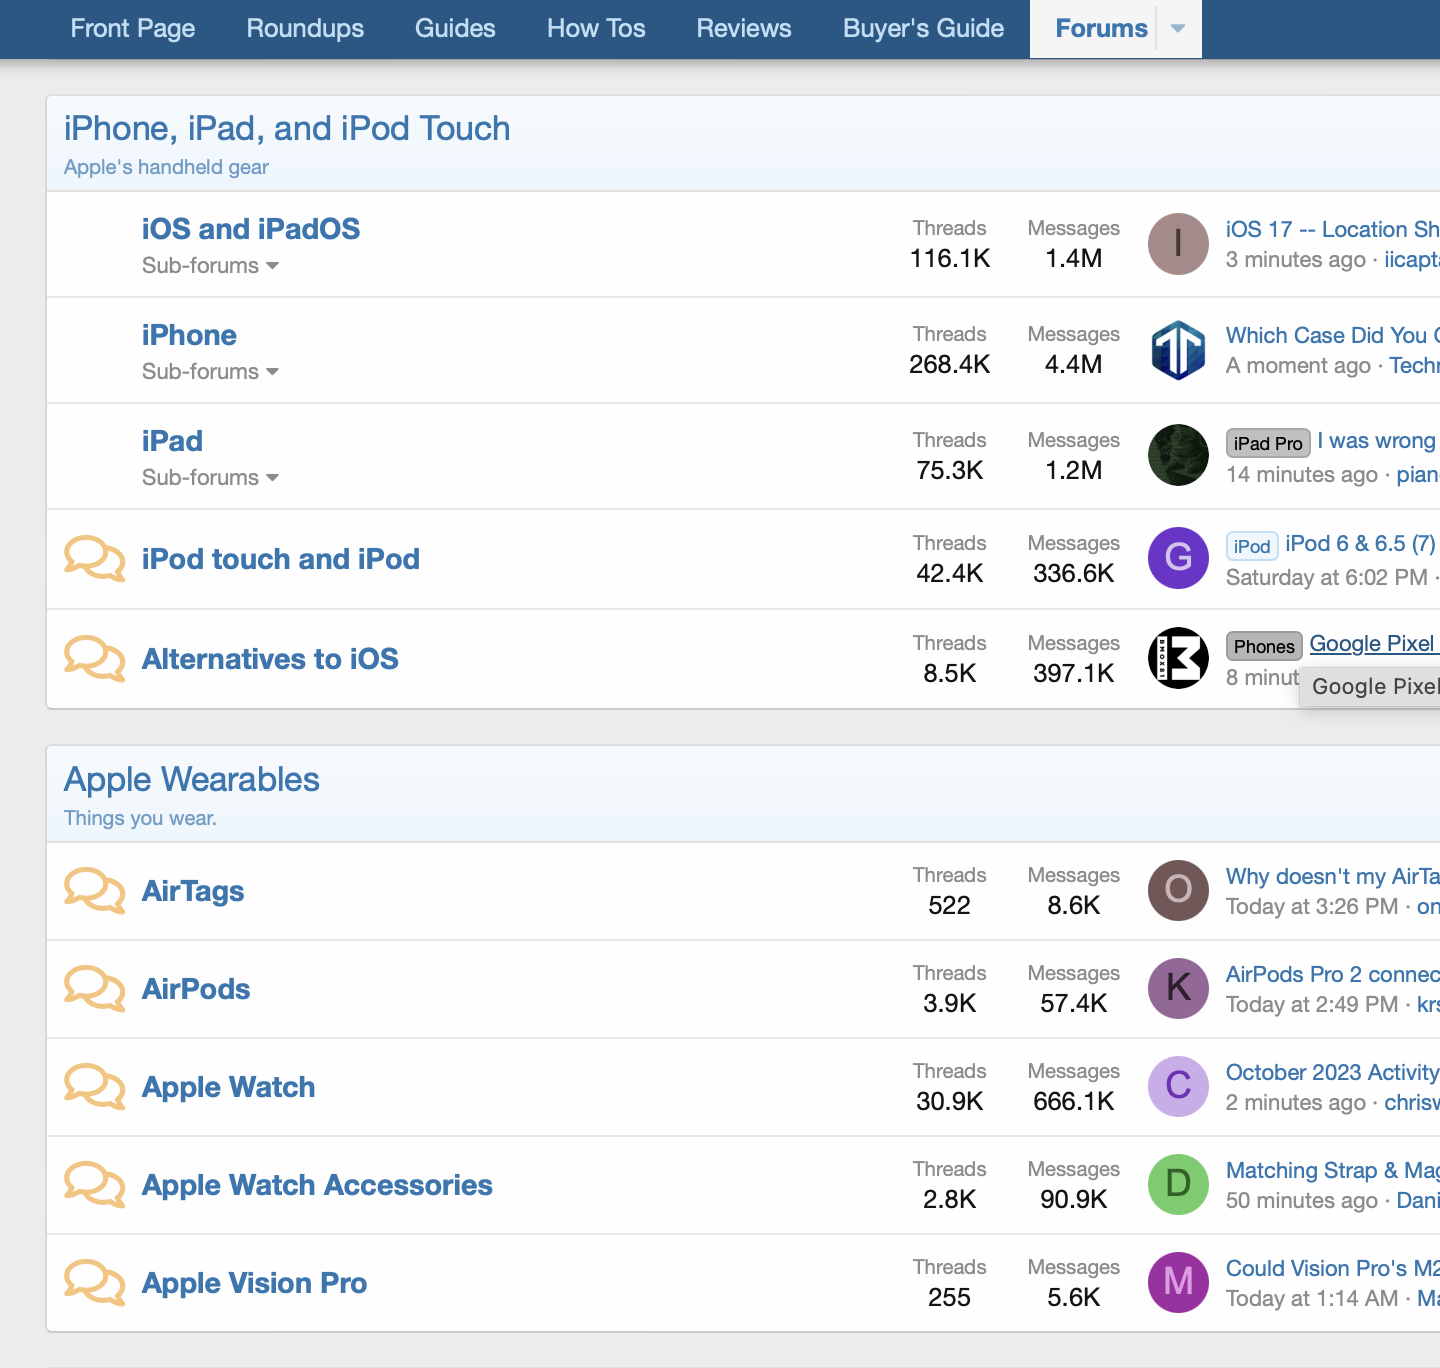Open the iPhone forum link

[x=189, y=335]
